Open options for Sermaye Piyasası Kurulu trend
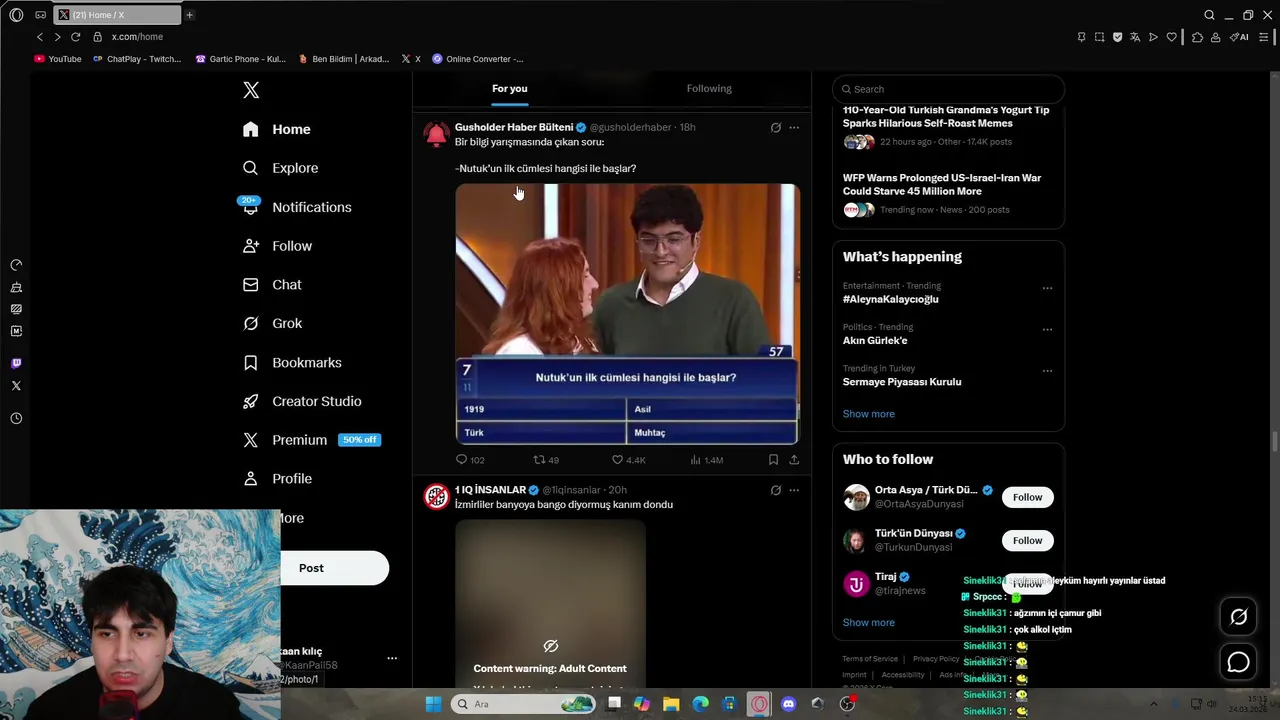This screenshot has width=1280, height=720. 1047,371
